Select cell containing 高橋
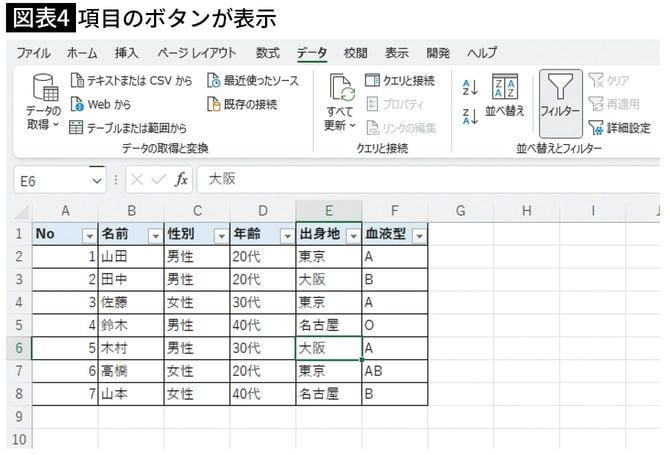Viewport: 670px width, 455px height. tap(131, 371)
